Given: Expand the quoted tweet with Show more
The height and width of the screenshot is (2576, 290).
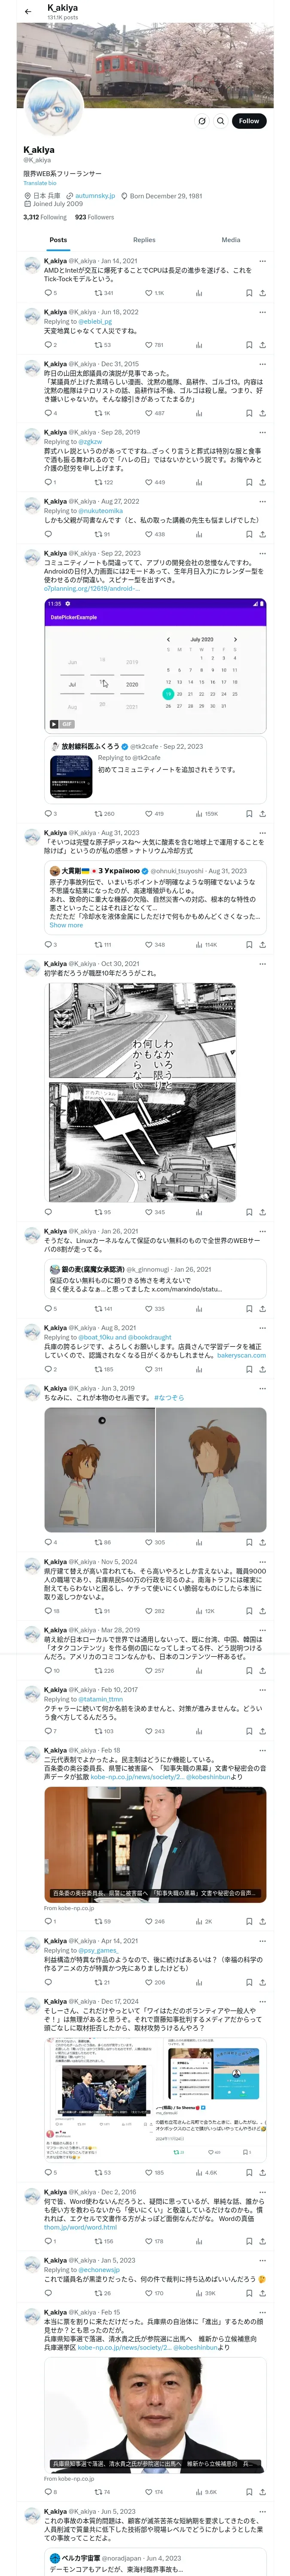Looking at the screenshot, I should pos(66,925).
